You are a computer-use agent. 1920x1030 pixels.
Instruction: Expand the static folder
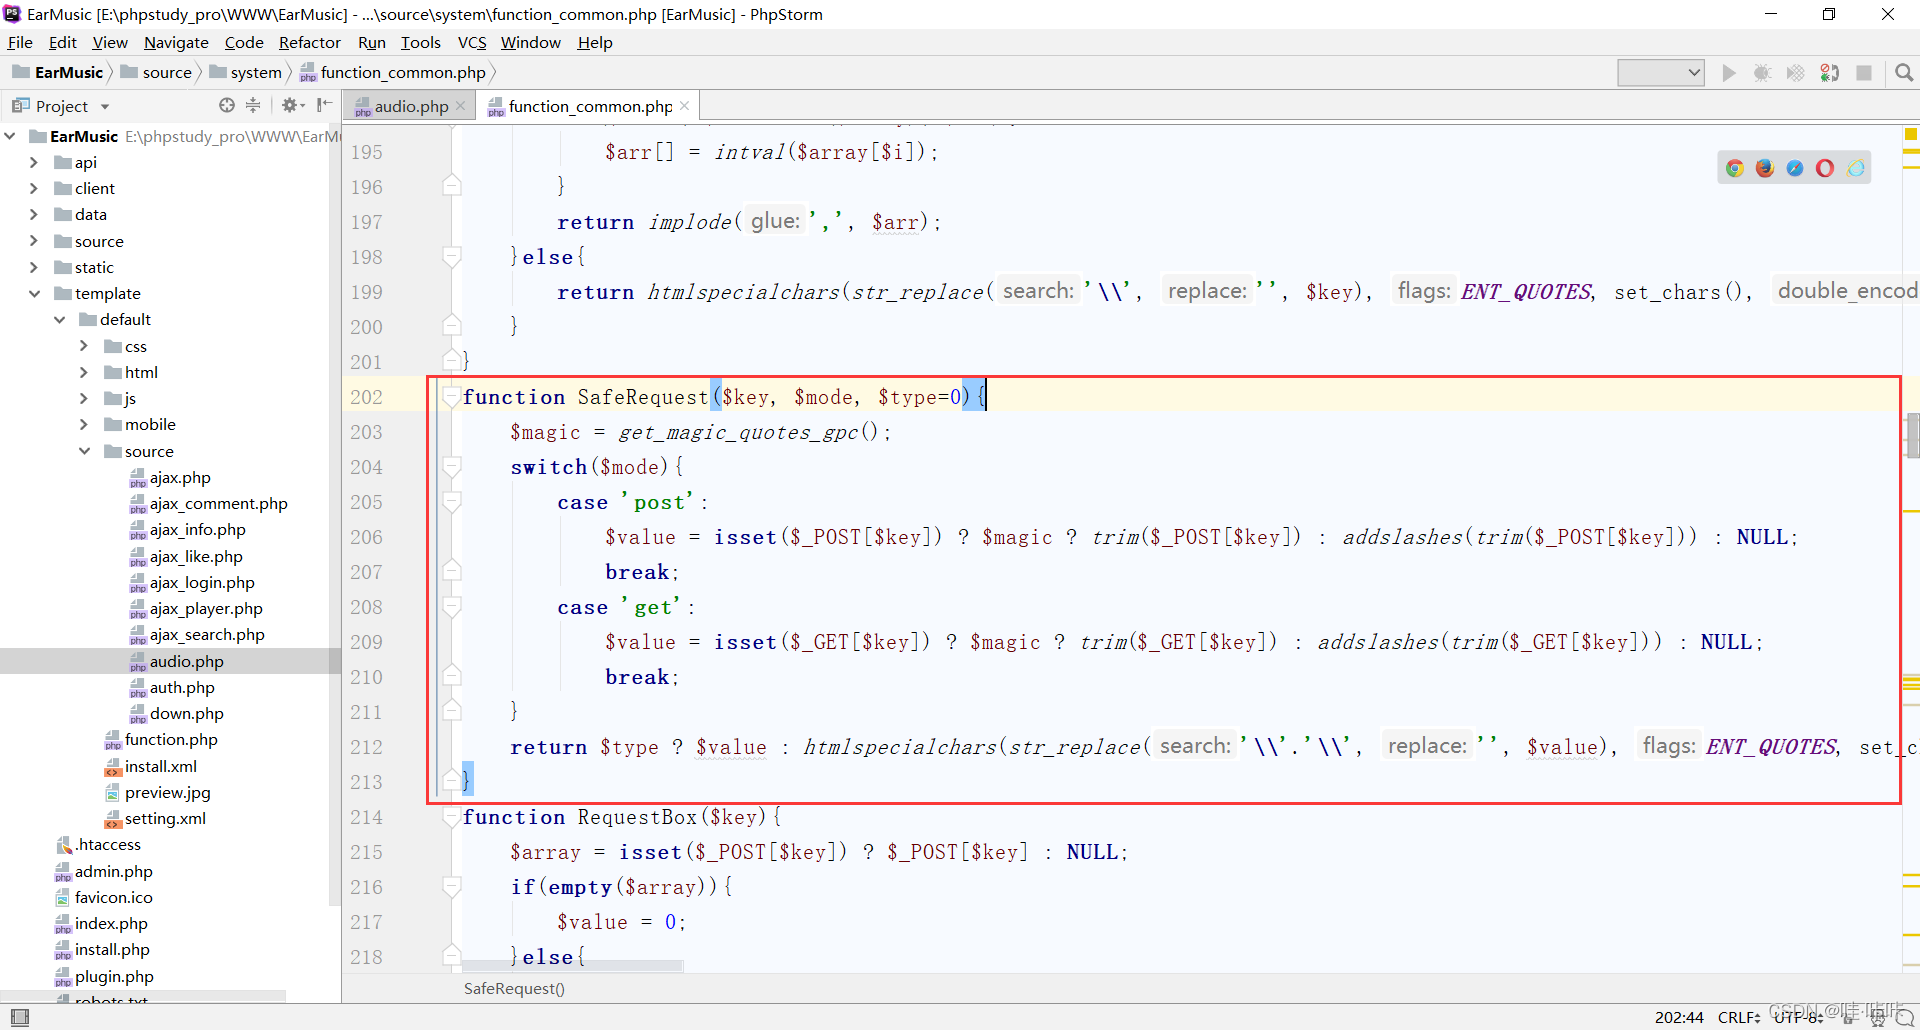[34, 267]
